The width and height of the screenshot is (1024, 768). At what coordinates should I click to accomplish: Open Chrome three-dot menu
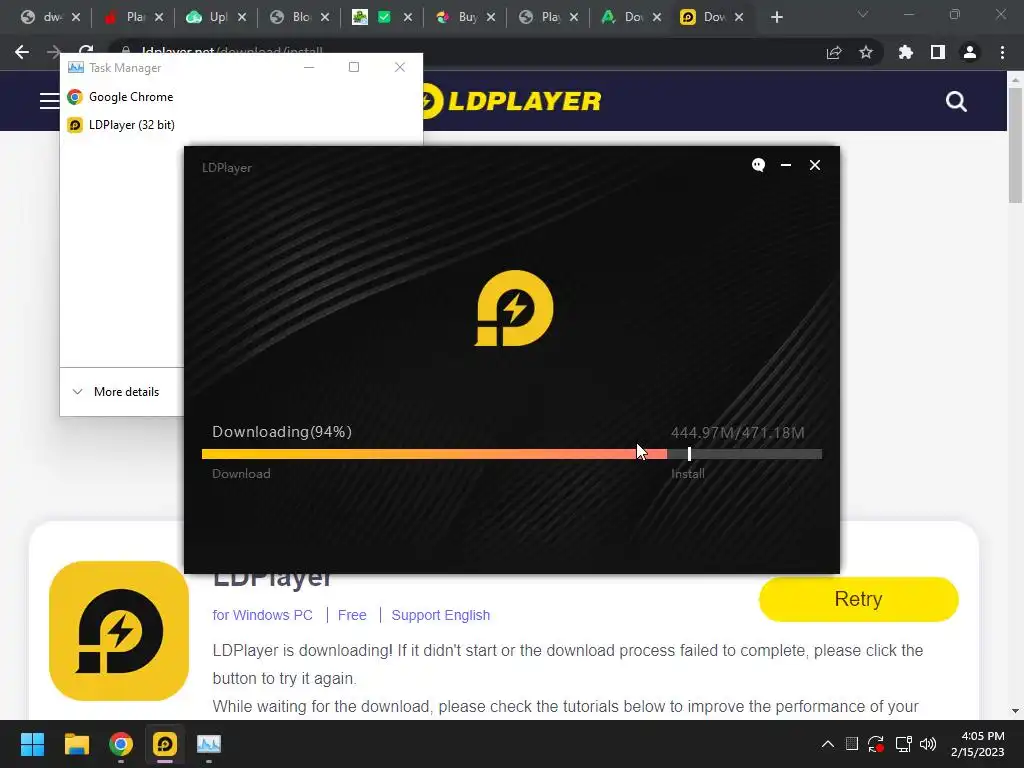tap(1002, 52)
